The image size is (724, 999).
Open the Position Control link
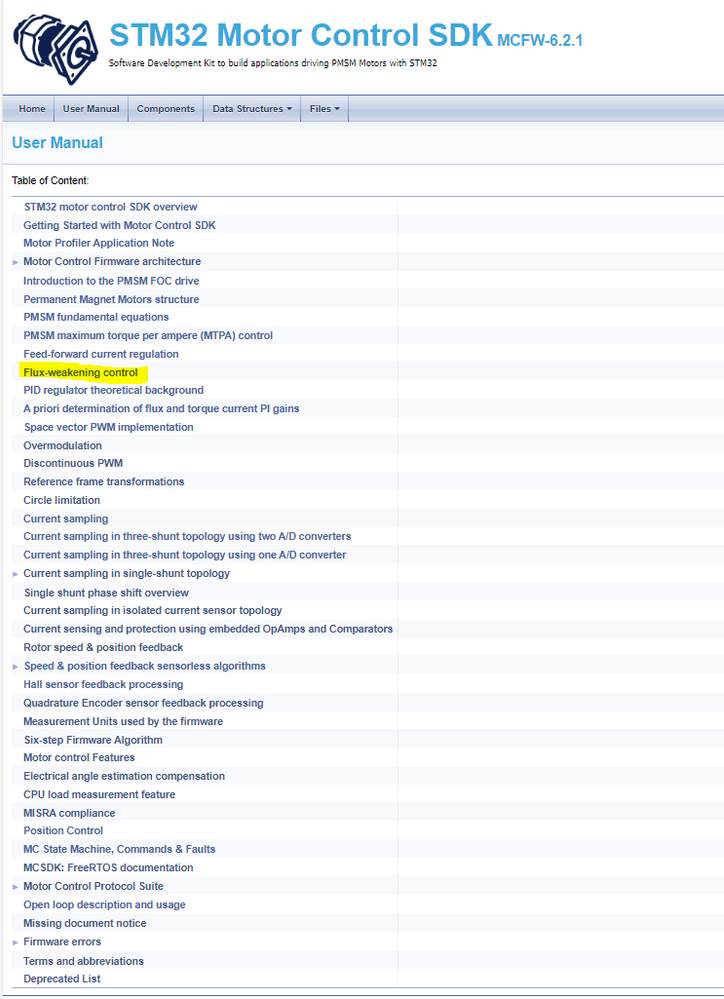[x=63, y=831]
